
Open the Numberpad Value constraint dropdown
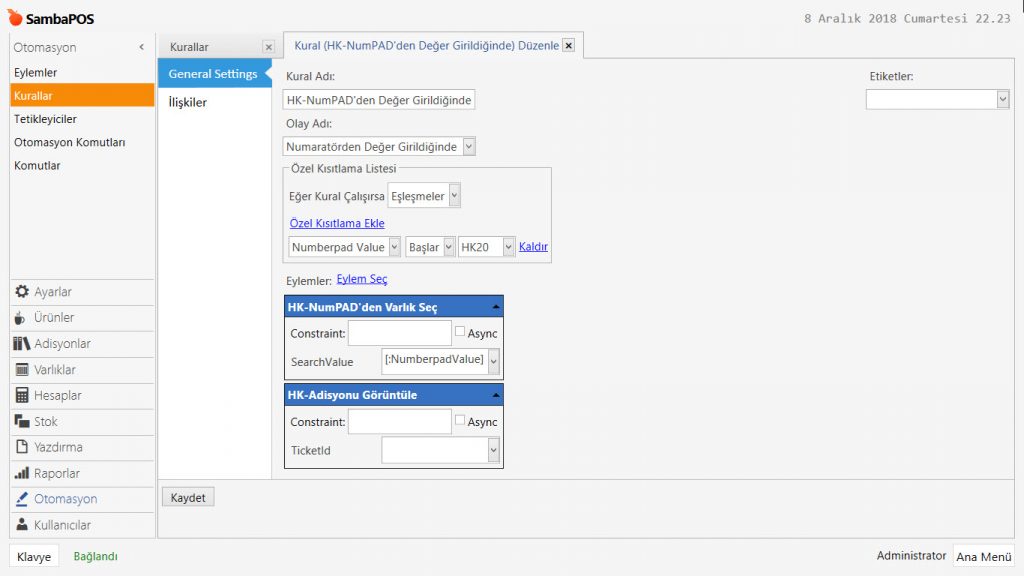pyautogui.click(x=394, y=247)
